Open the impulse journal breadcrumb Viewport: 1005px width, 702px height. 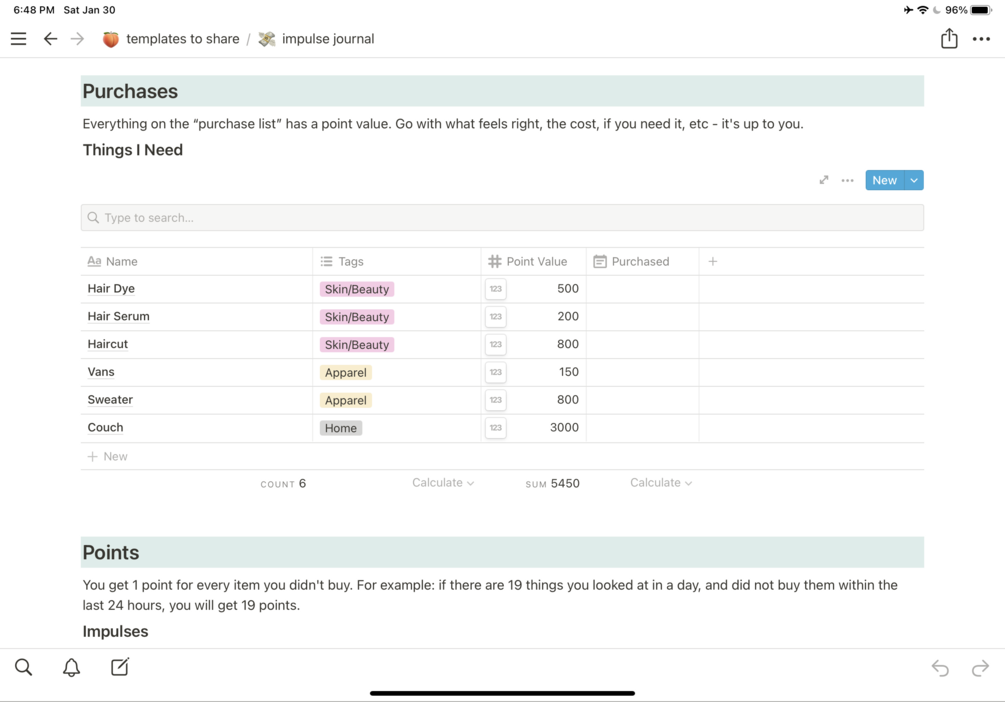[328, 39]
